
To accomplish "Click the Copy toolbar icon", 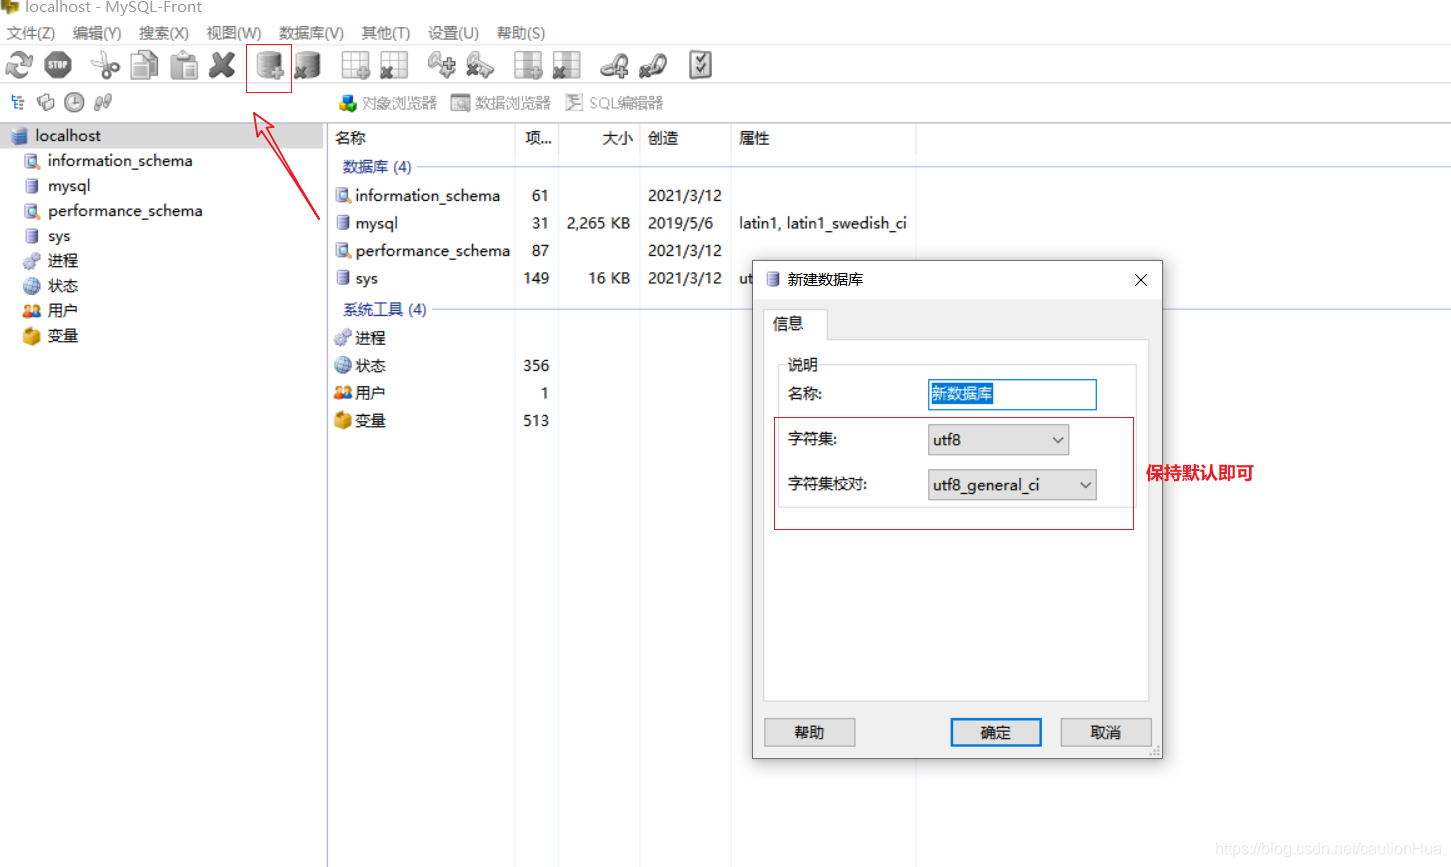I will [145, 66].
